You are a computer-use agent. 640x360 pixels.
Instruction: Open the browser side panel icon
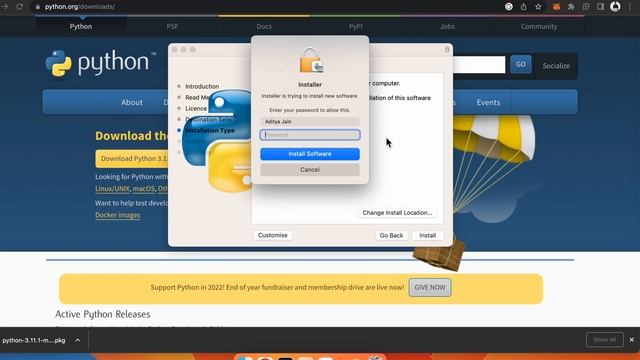(600, 7)
